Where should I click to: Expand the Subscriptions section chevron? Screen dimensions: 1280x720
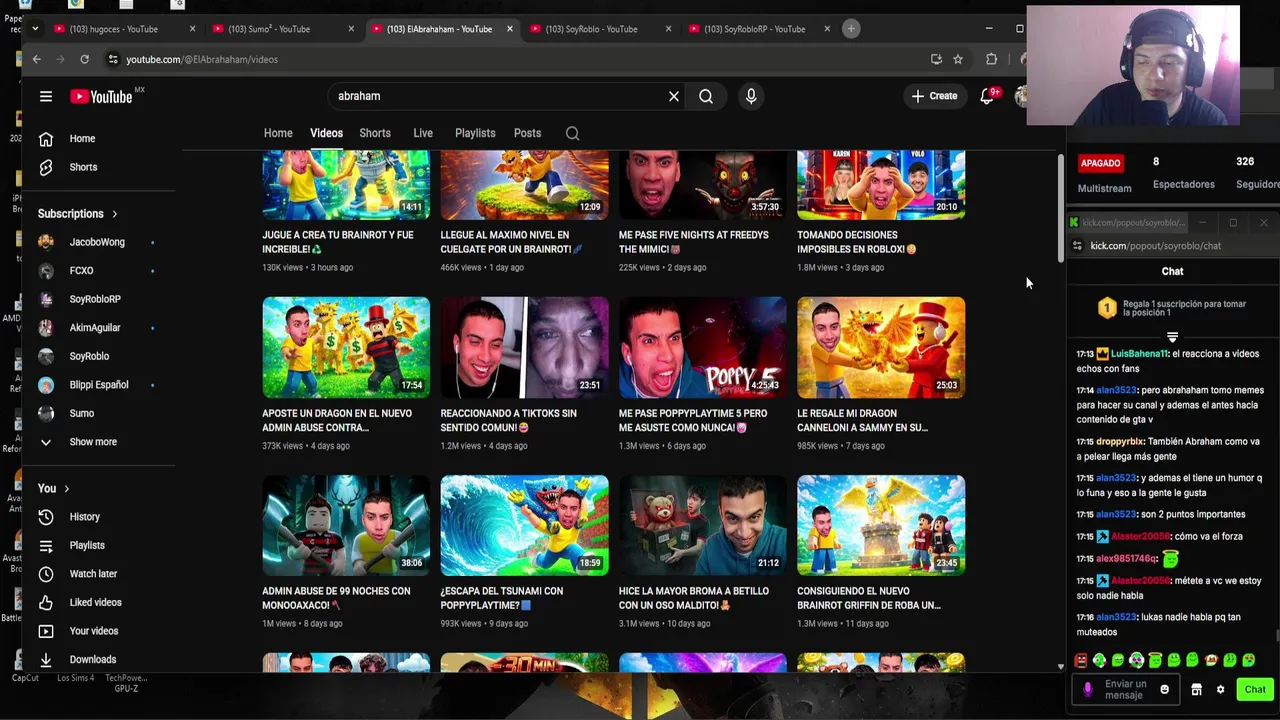click(x=115, y=214)
